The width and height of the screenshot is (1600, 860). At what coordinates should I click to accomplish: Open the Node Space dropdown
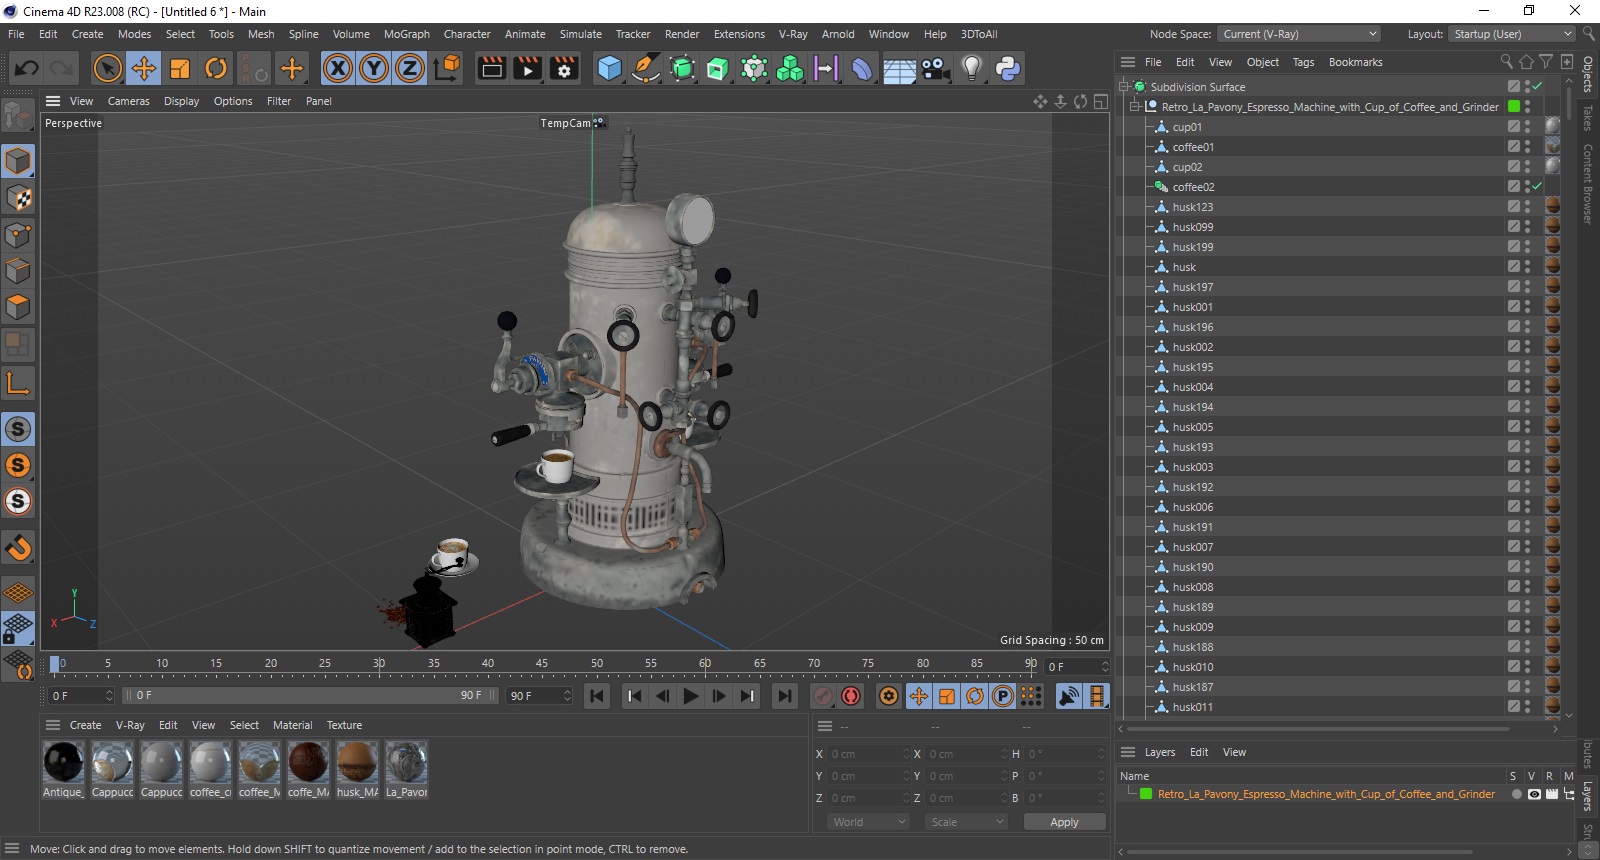tap(1299, 34)
